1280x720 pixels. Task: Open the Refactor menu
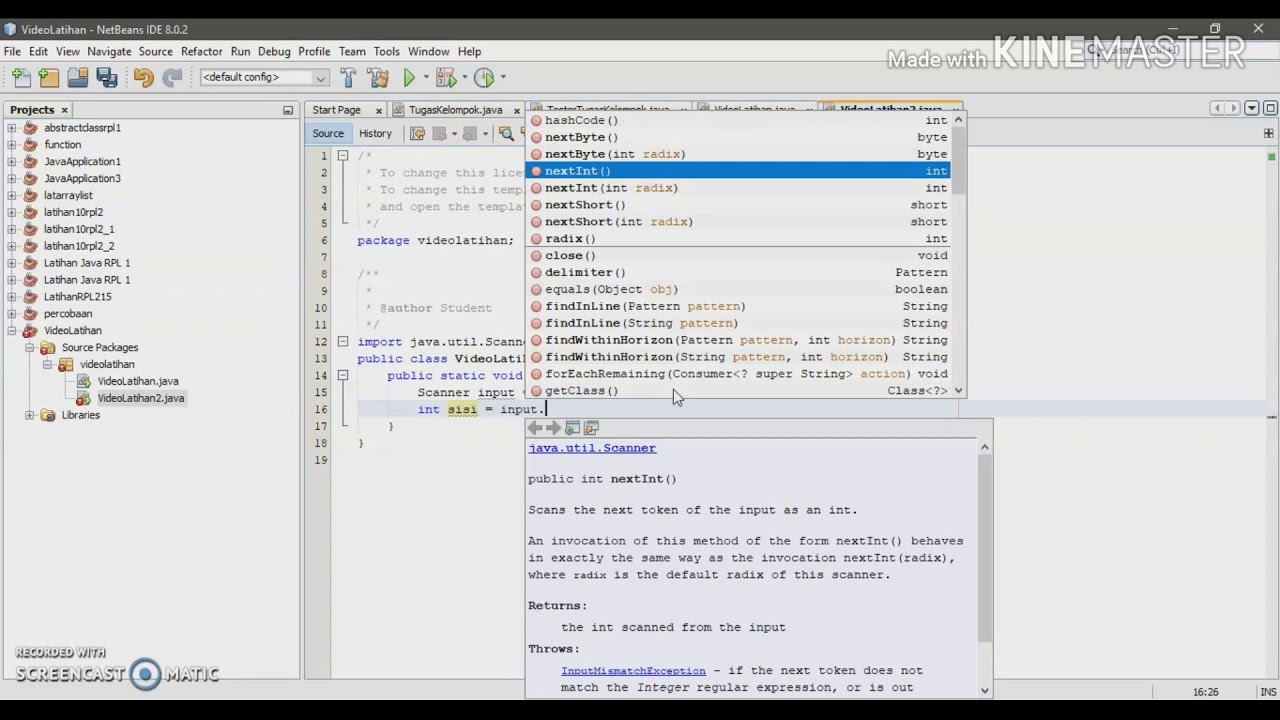coord(201,51)
